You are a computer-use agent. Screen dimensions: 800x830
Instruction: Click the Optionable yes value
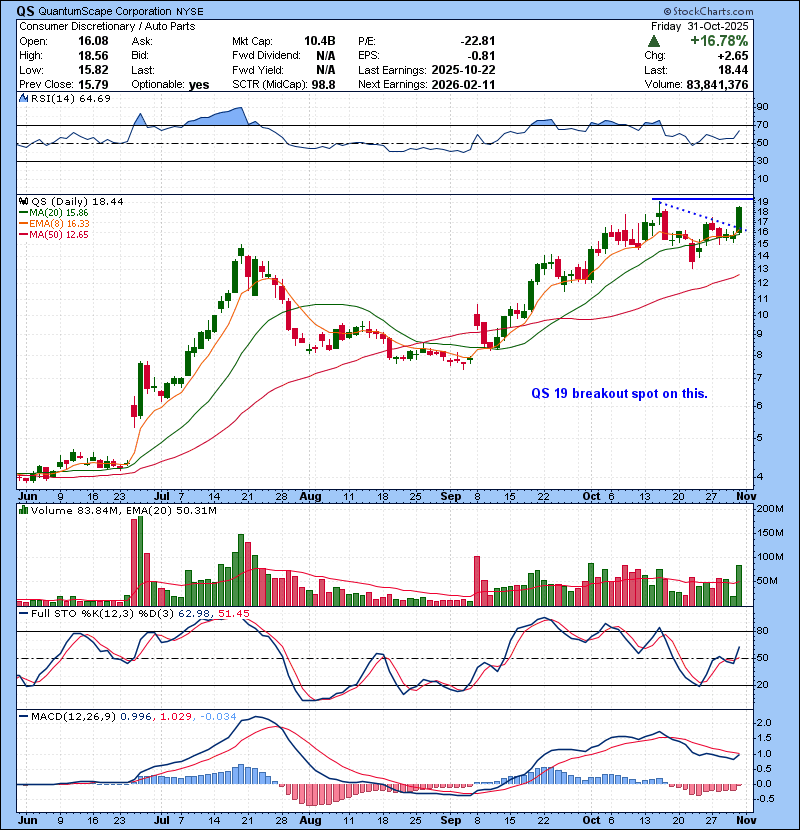click(199, 85)
